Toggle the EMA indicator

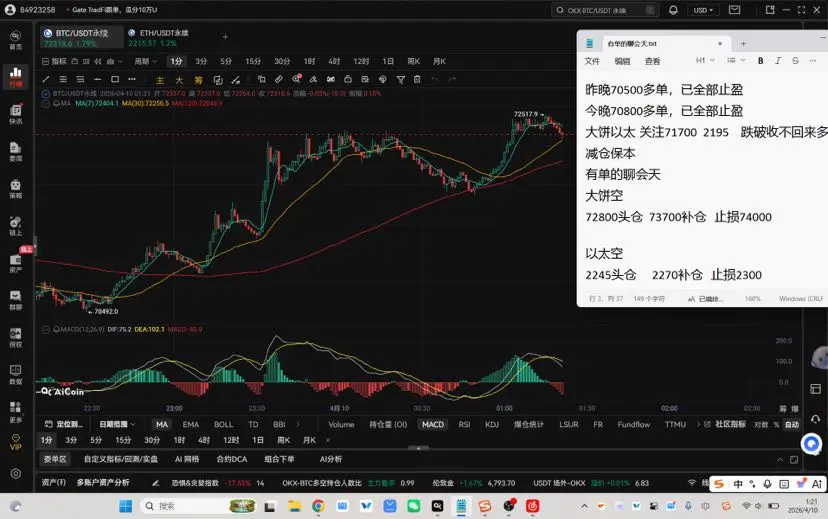[x=191, y=424]
